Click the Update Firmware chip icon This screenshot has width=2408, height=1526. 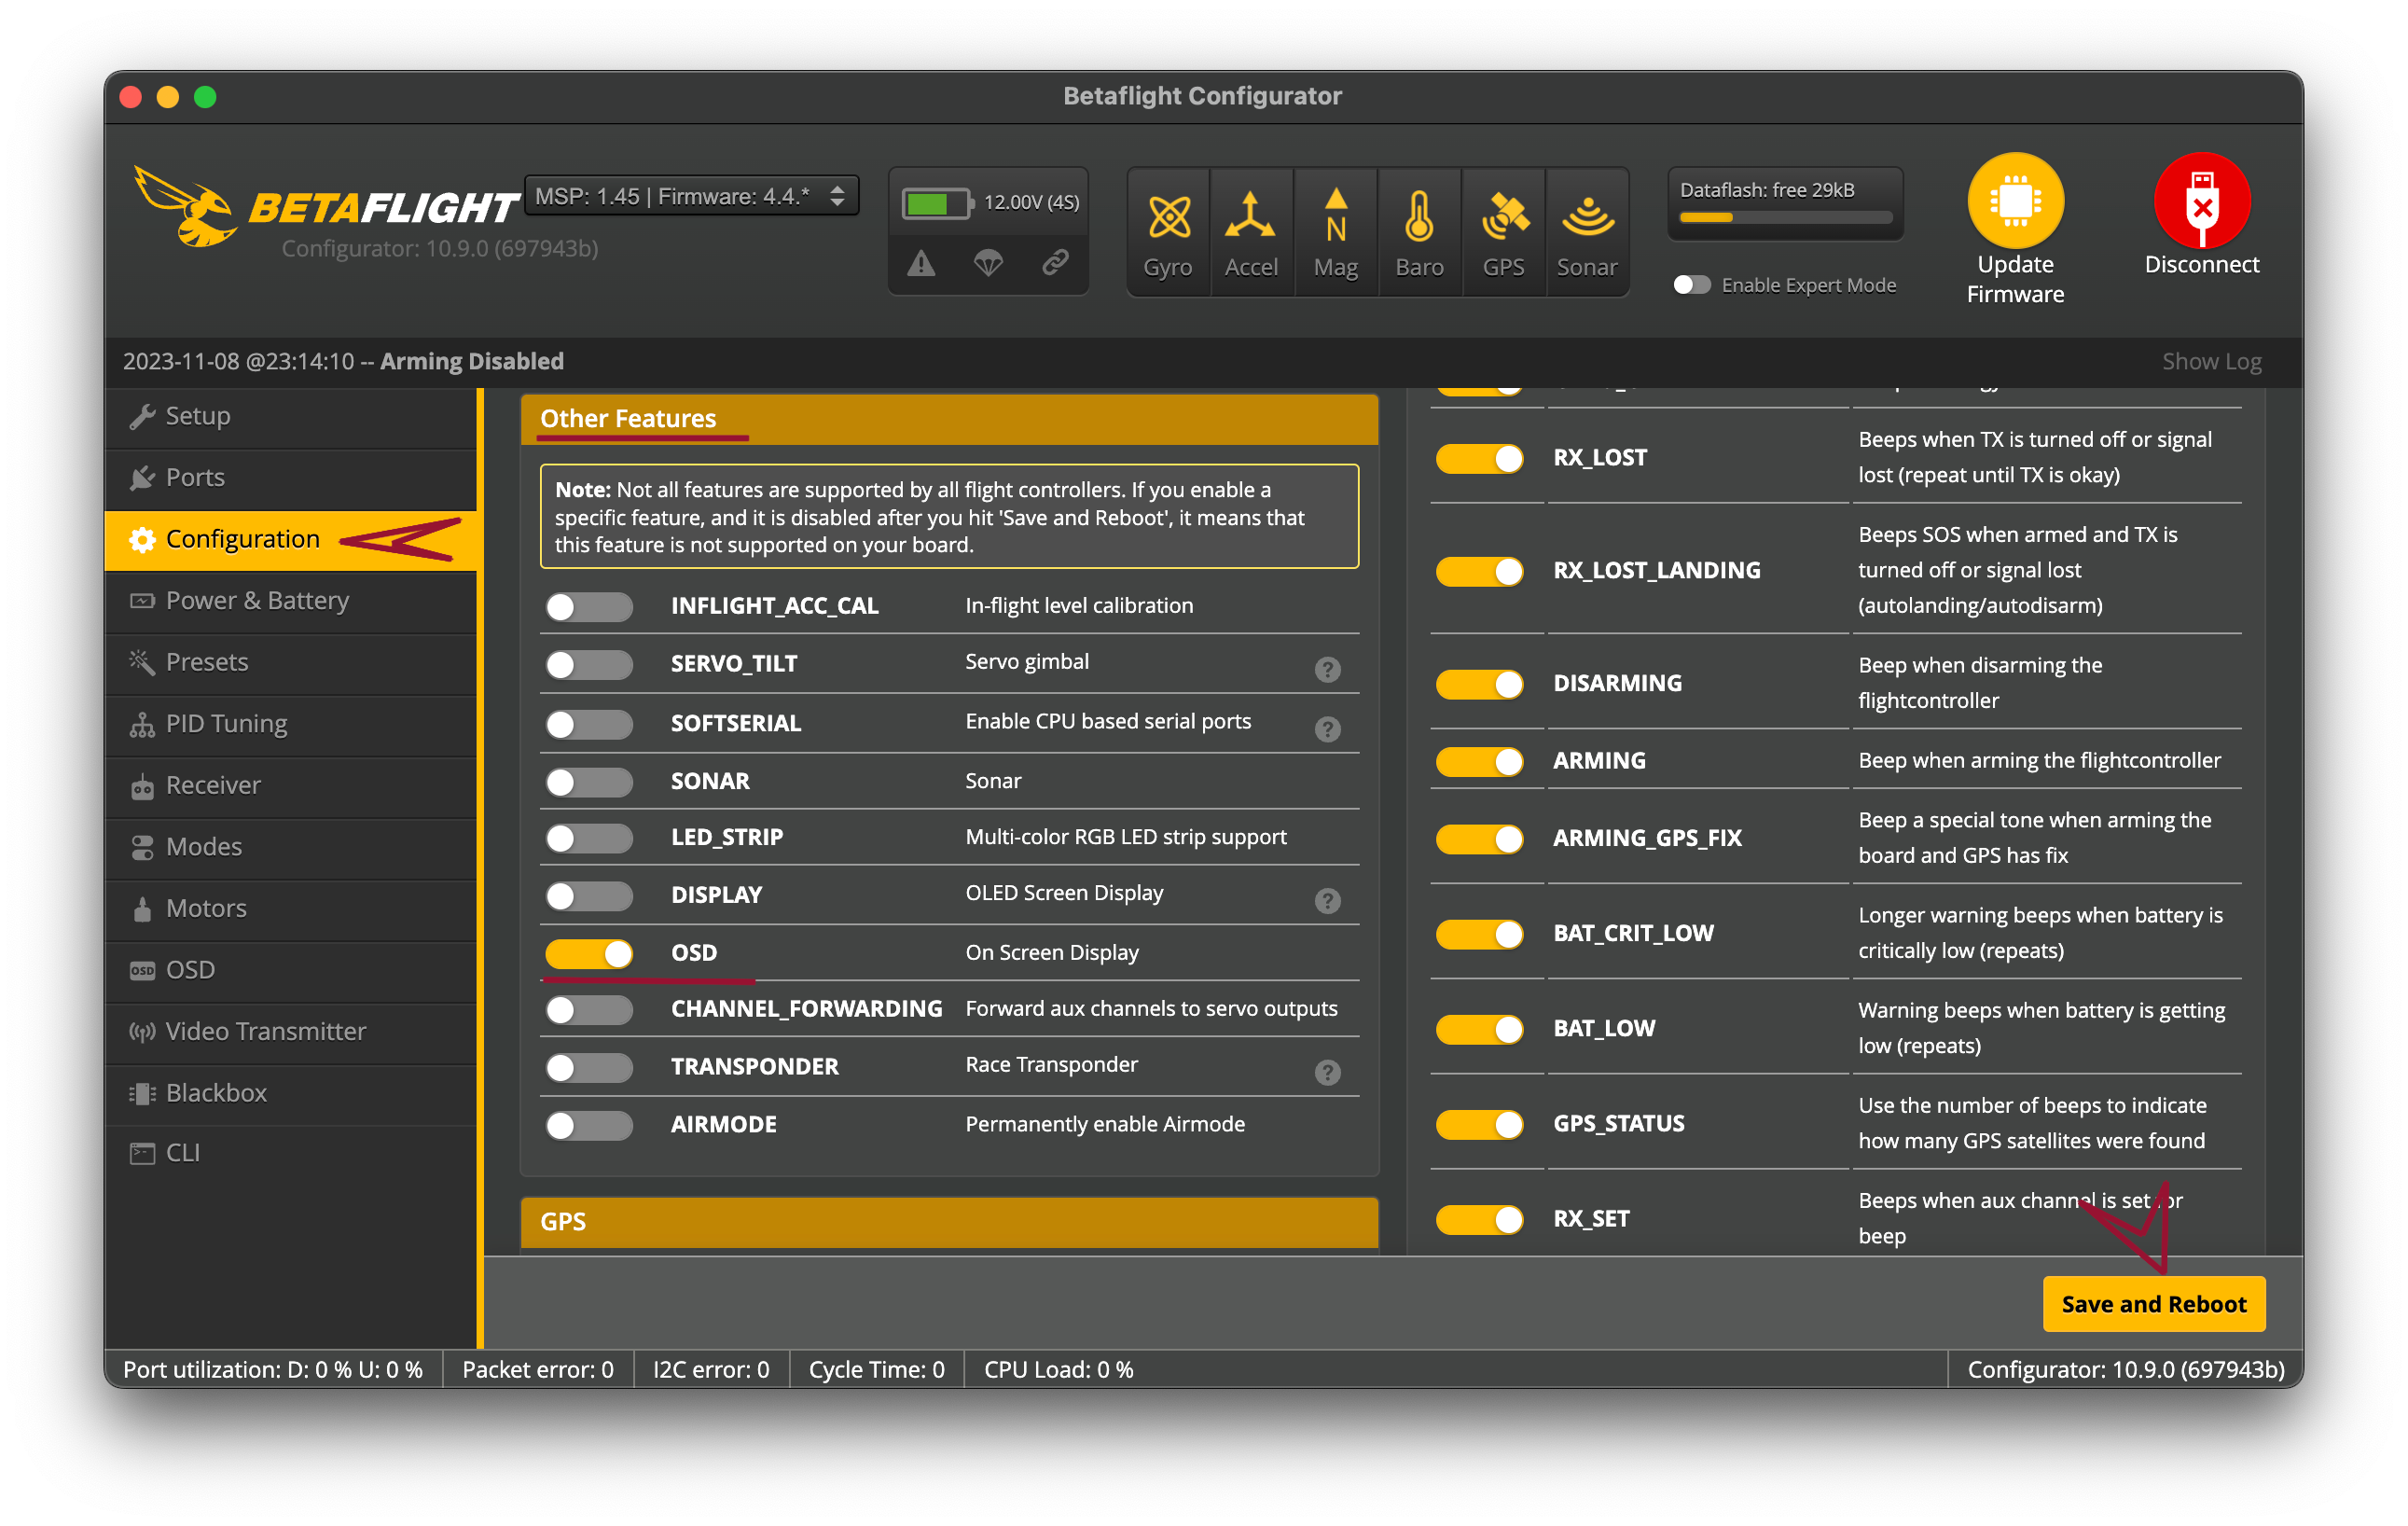pos(2015,201)
